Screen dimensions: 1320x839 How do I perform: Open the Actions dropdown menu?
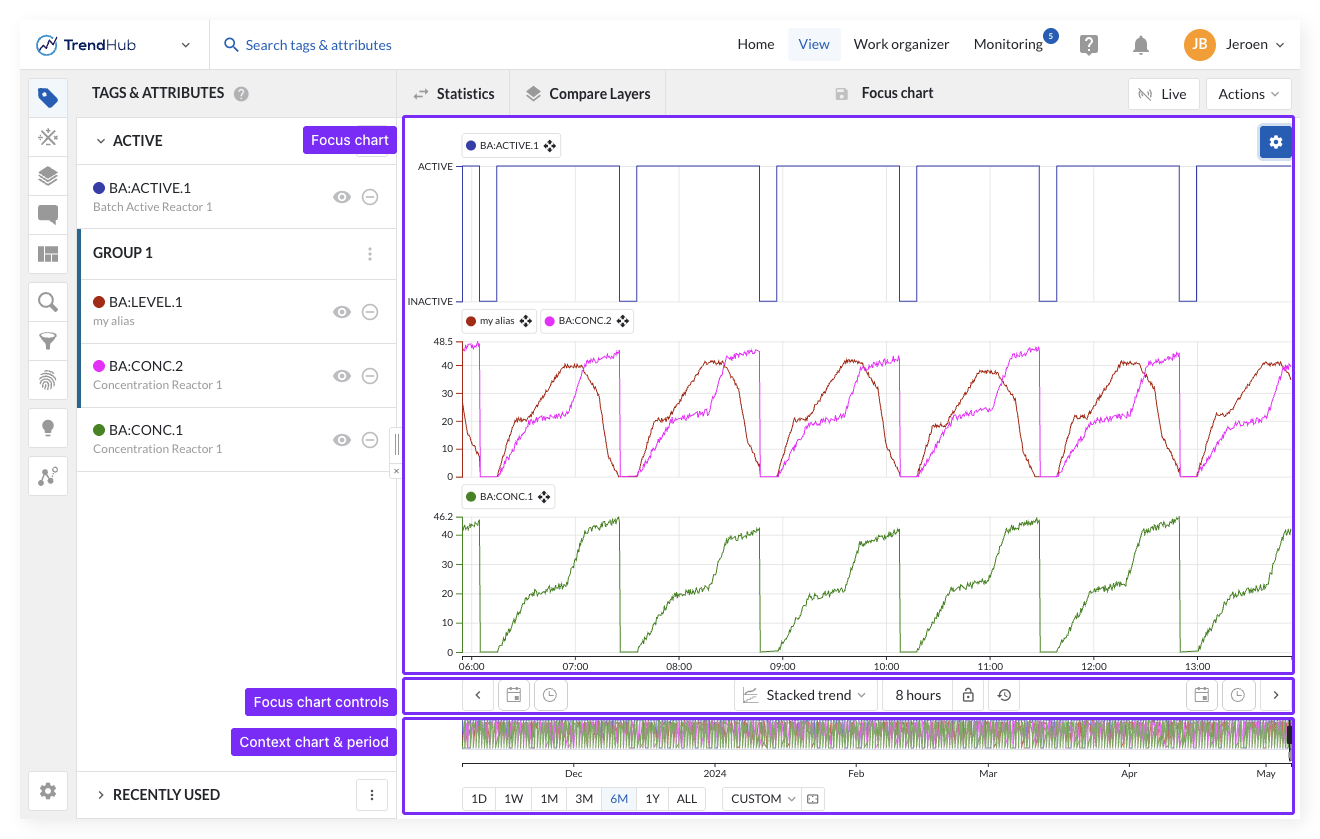point(1248,94)
